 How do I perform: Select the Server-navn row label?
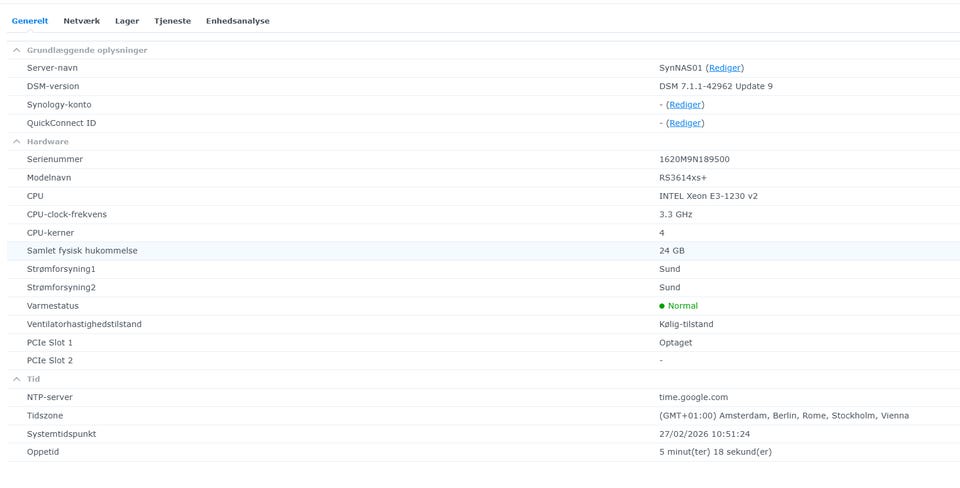pos(52,68)
